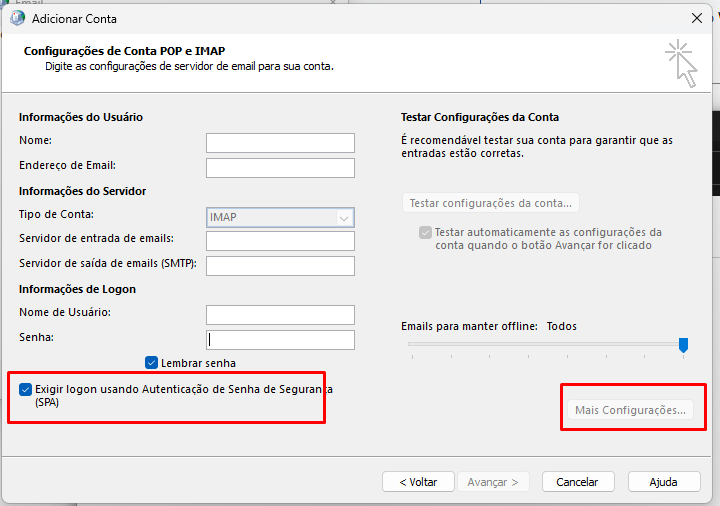Click Testar configurações da conta button
Image resolution: width=720 pixels, height=506 pixels.
490,203
